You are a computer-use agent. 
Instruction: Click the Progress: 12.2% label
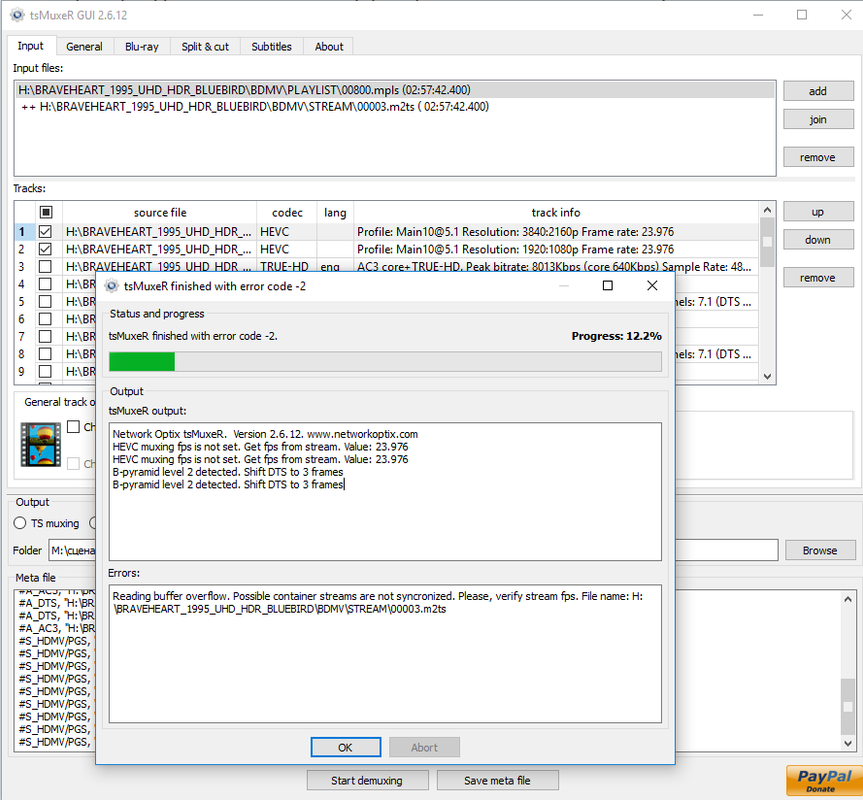pyautogui.click(x=616, y=336)
